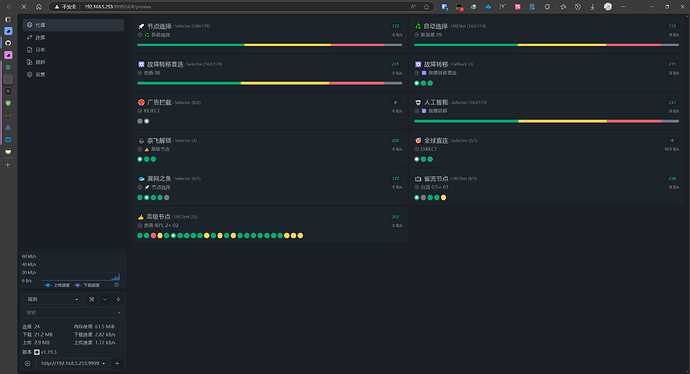The height and width of the screenshot is (374, 690).
Task: Expand the 人工智能 group card
Action: (546, 110)
